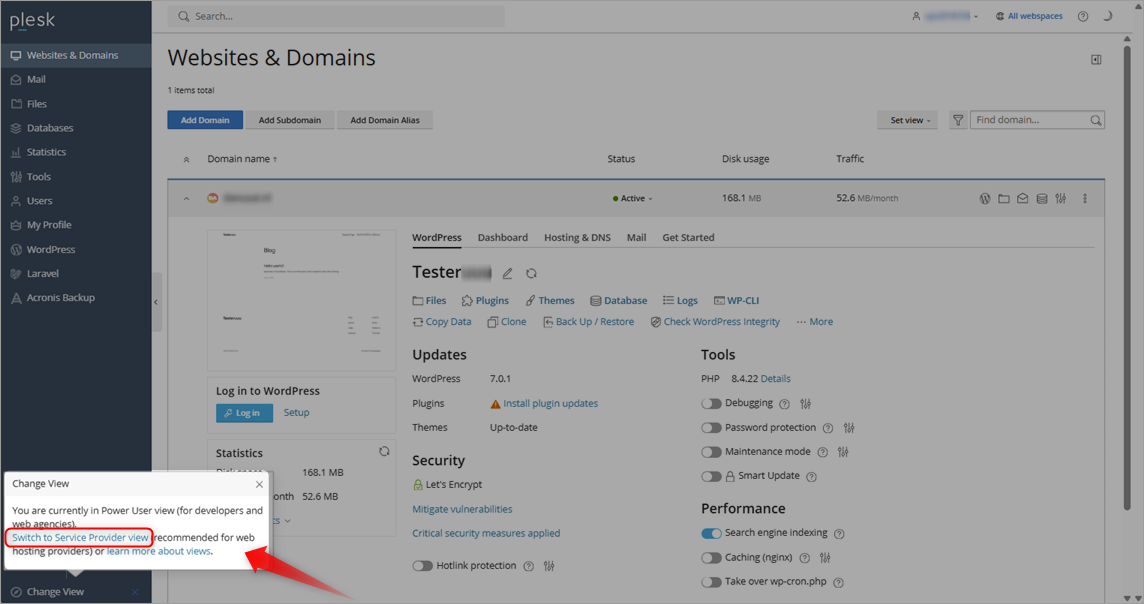Open the Hosting & DNS tab
The width and height of the screenshot is (1144, 604).
577,238
